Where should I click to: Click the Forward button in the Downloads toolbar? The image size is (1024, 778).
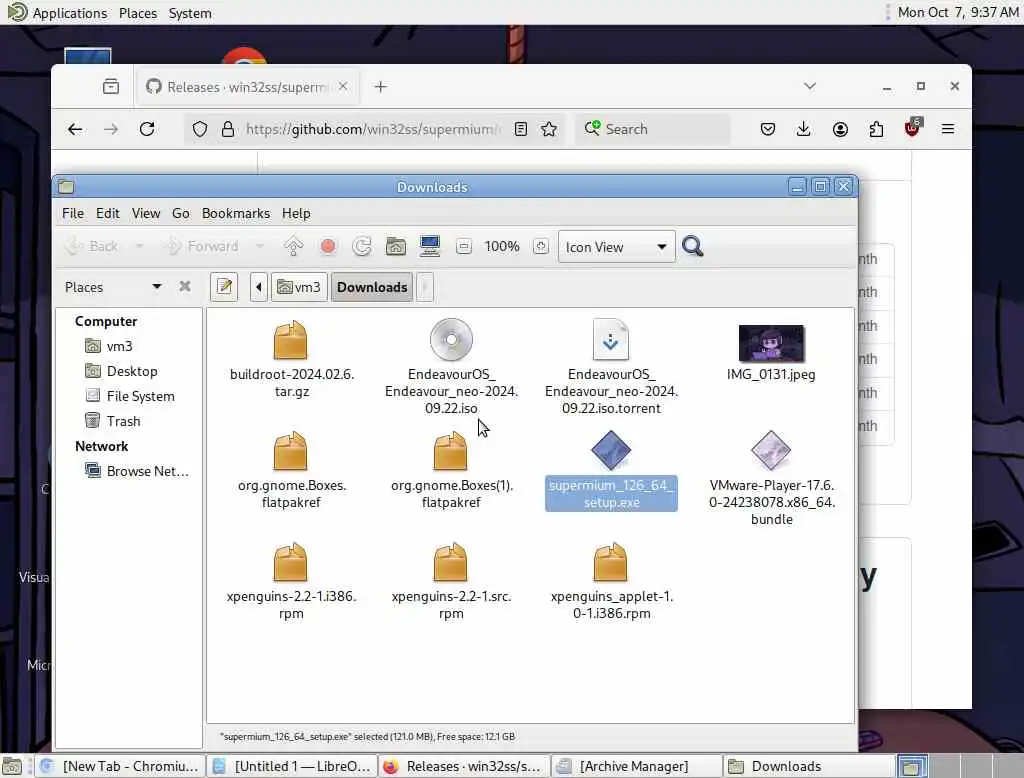pos(201,246)
